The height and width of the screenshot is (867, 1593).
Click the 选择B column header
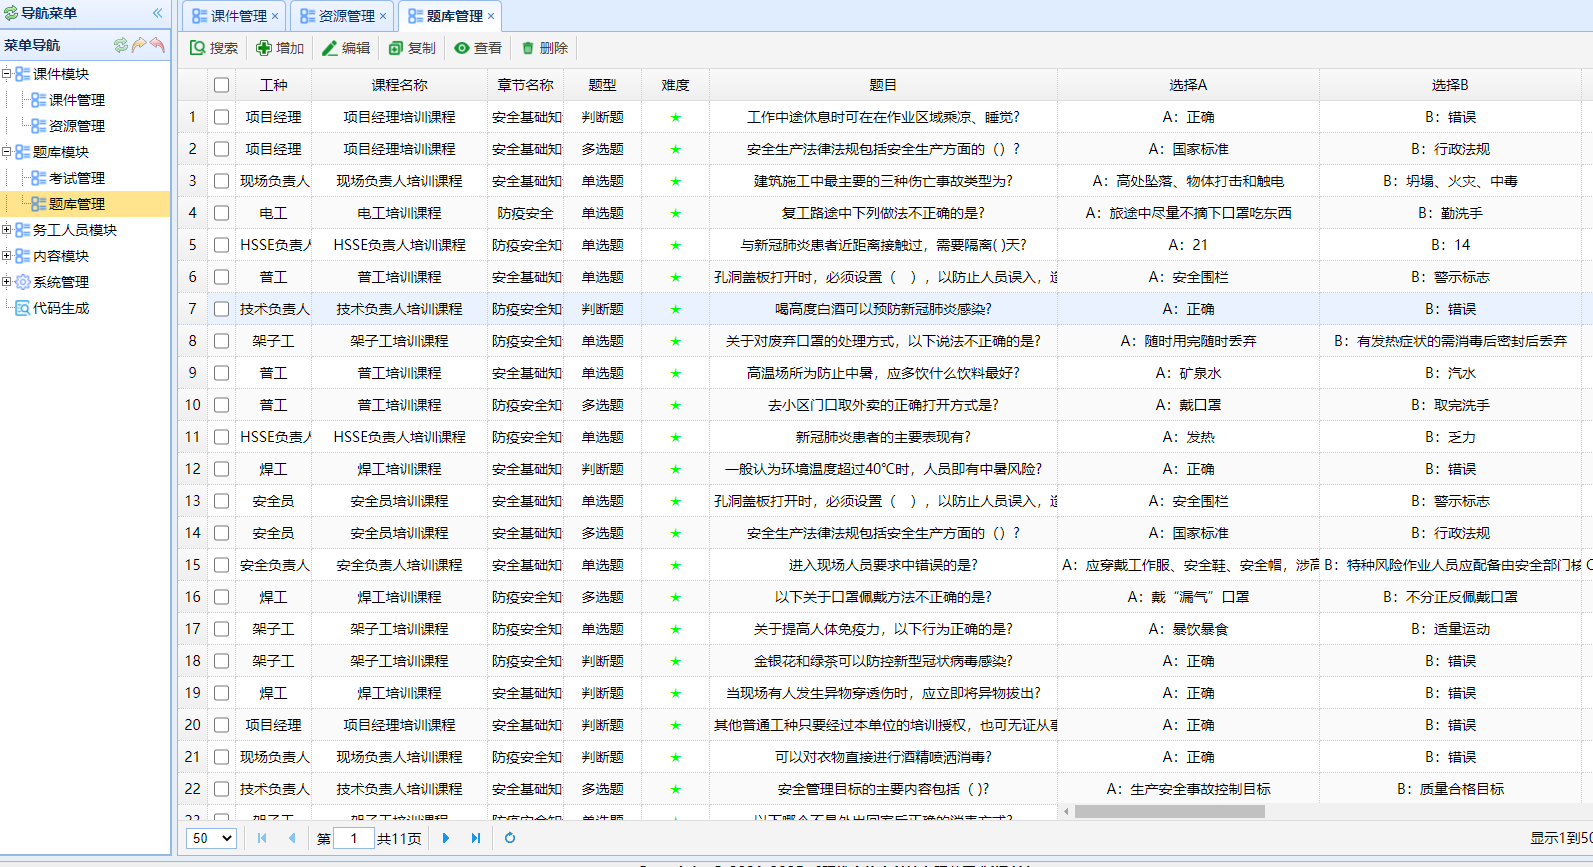tap(1450, 85)
